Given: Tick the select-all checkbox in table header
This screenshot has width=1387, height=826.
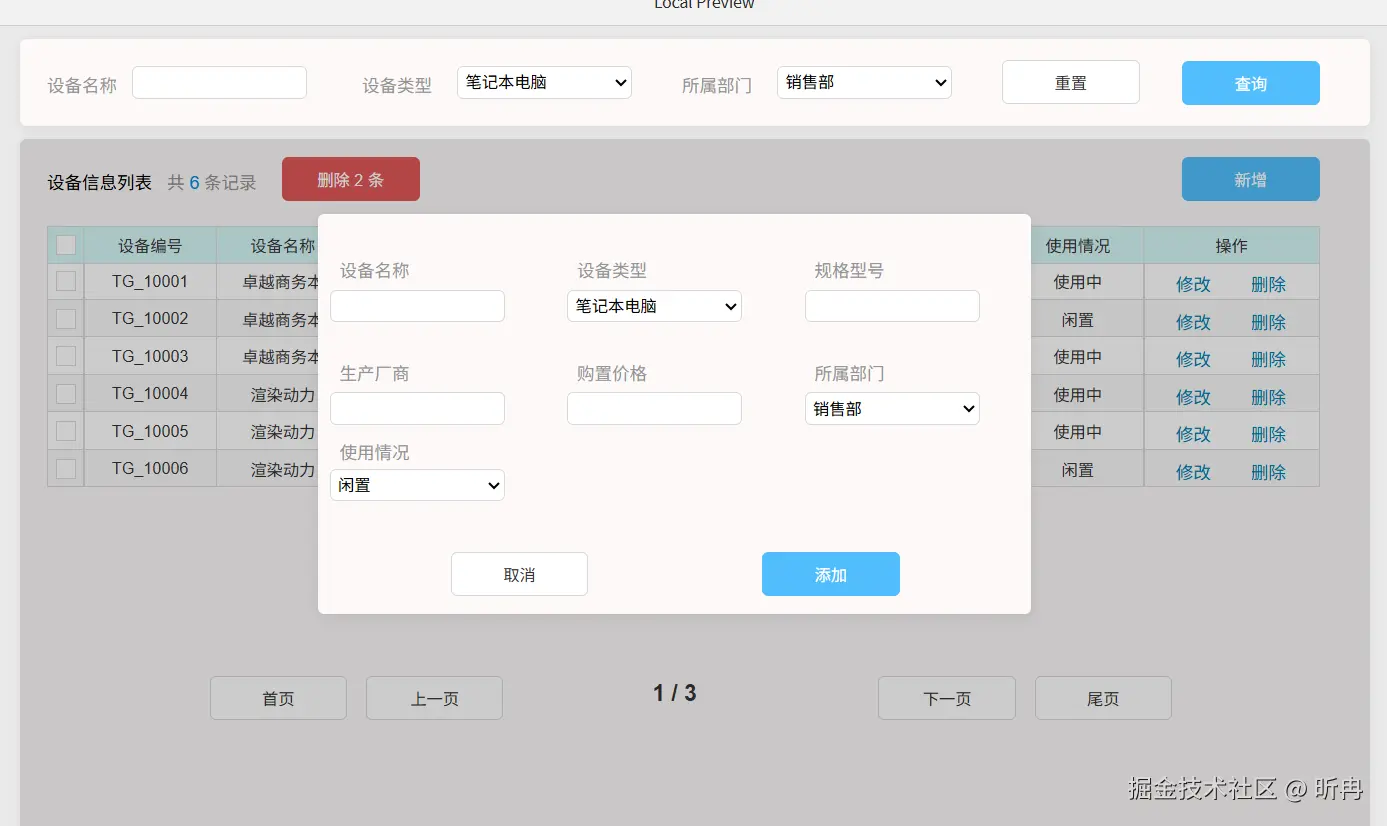Looking at the screenshot, I should tap(66, 245).
